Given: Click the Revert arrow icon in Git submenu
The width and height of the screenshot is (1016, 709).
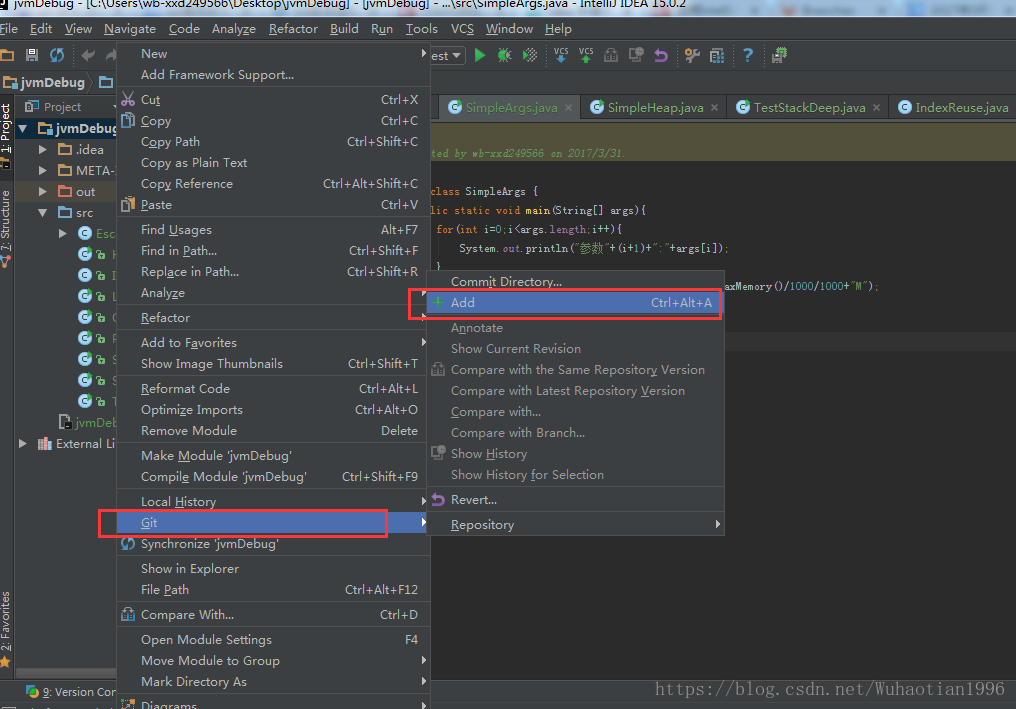Looking at the screenshot, I should point(439,500).
